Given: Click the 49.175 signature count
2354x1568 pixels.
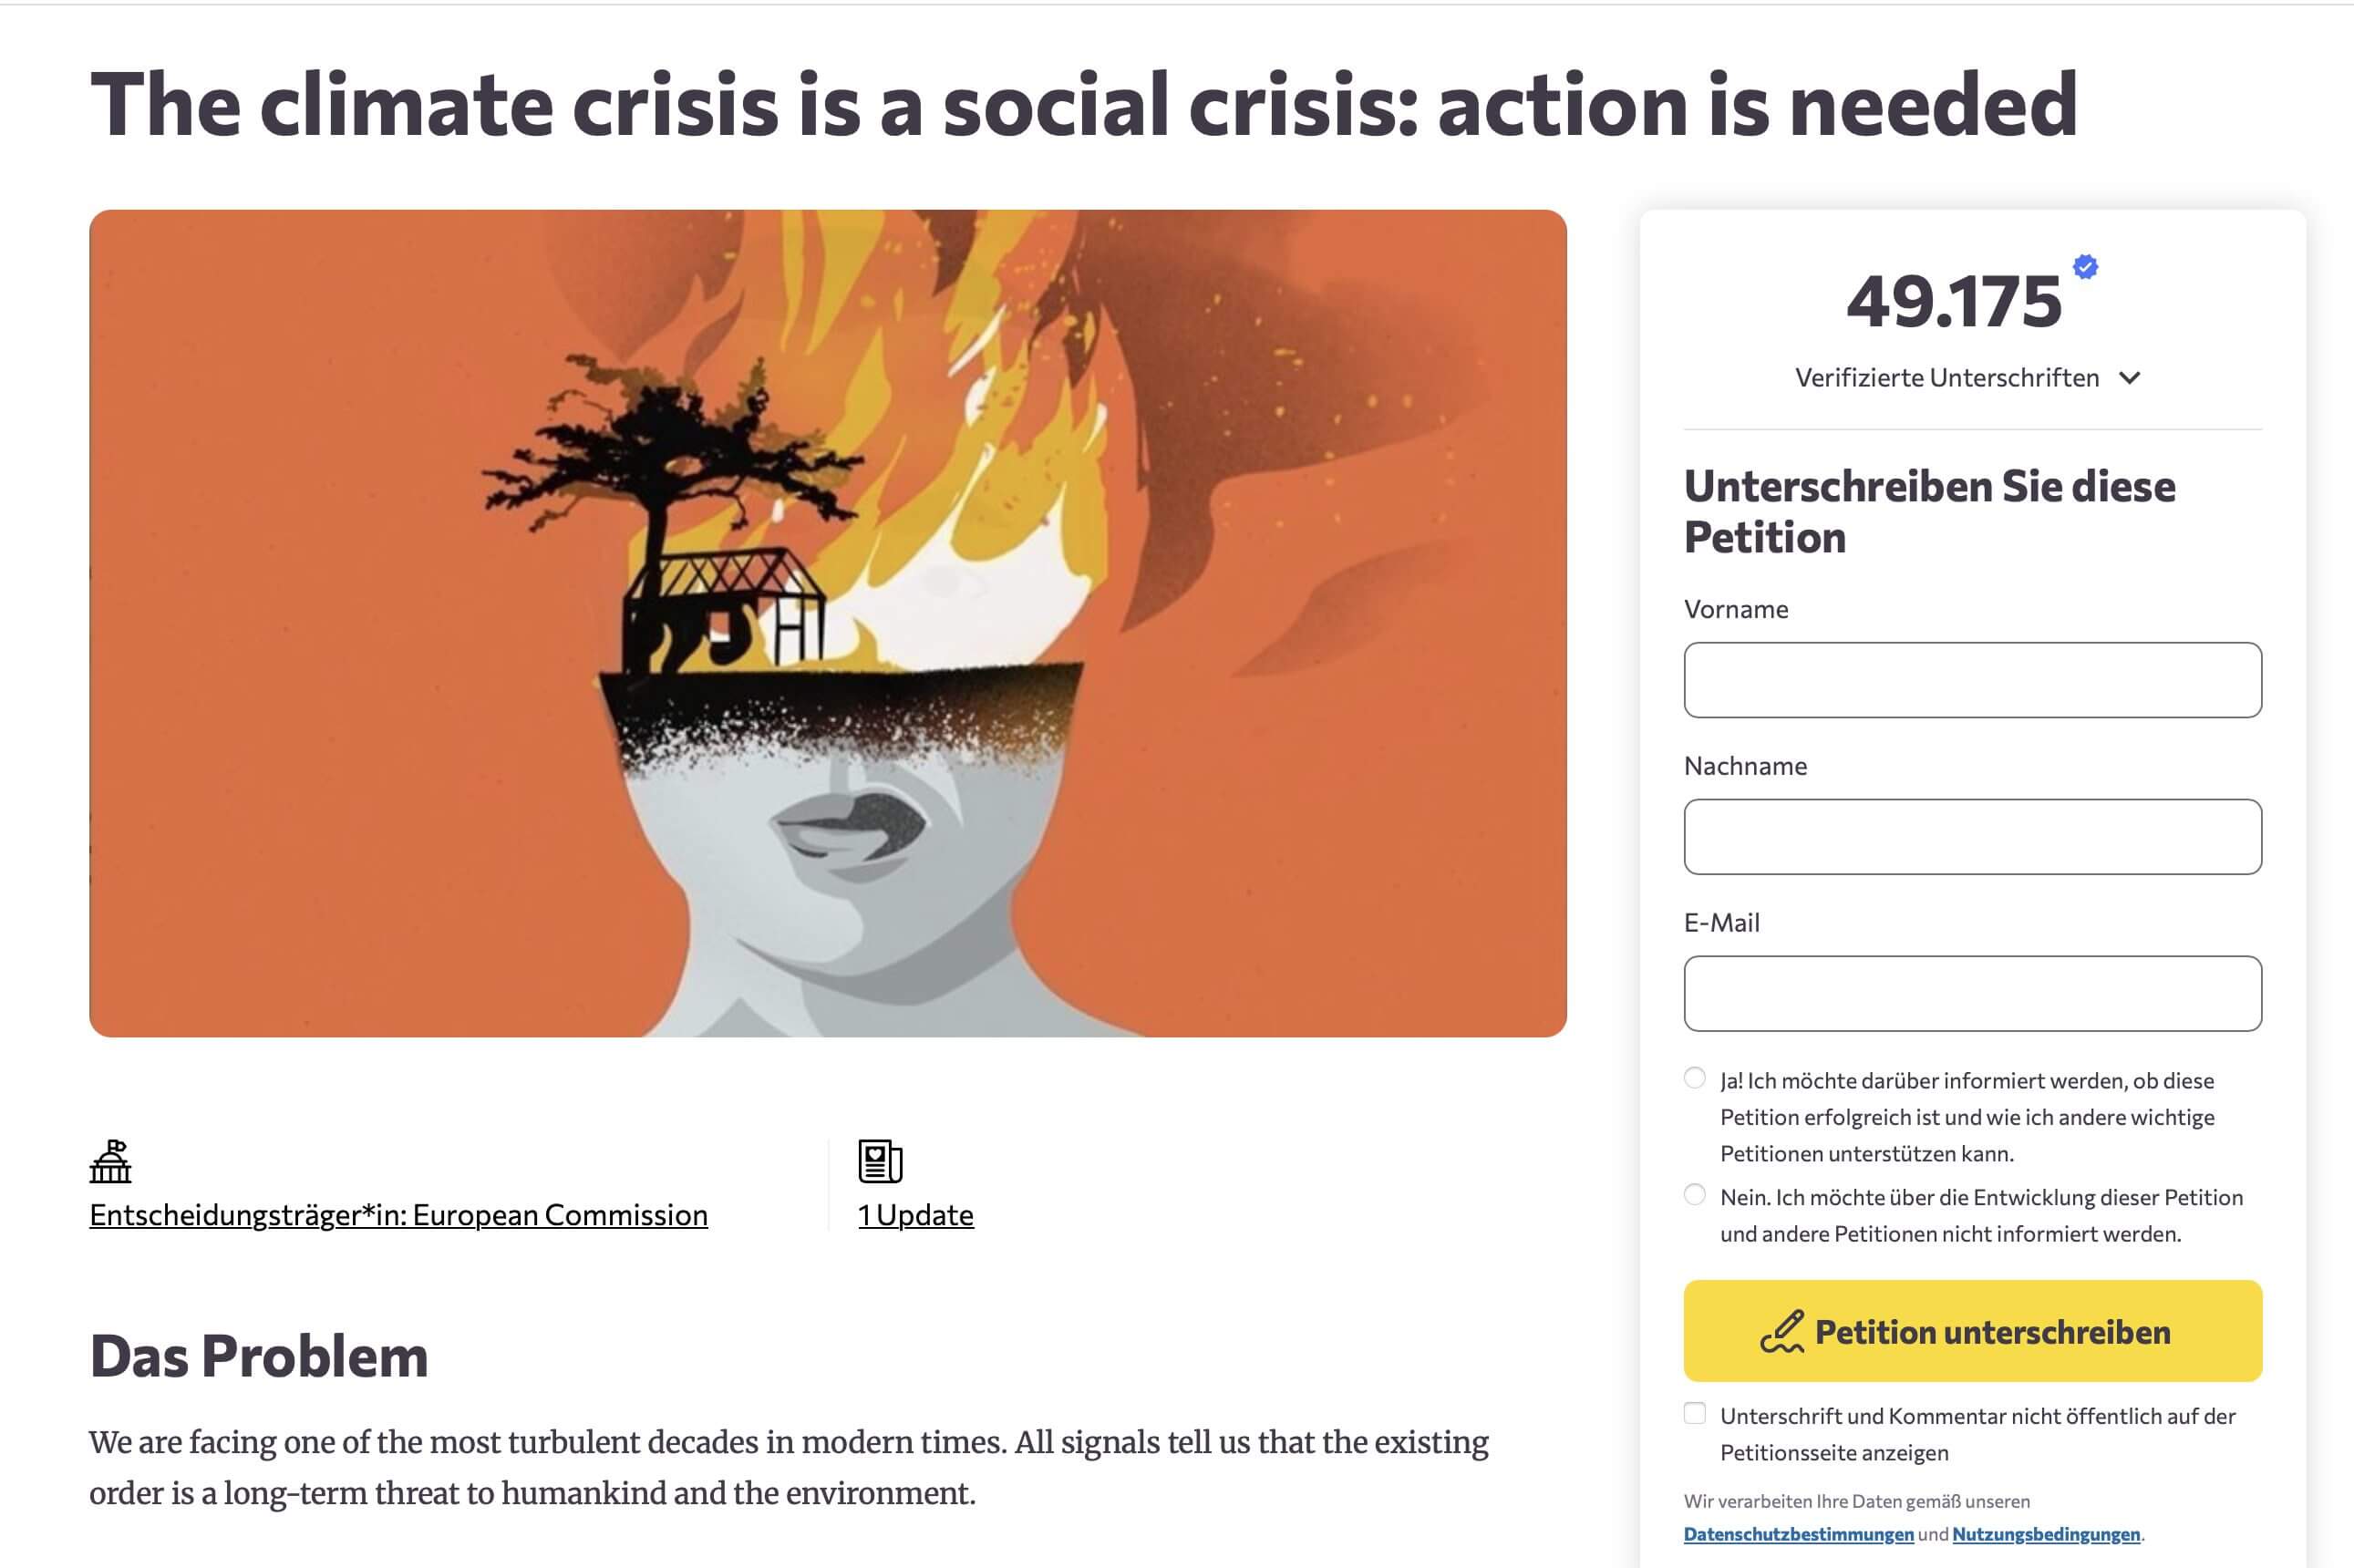Looking at the screenshot, I should (x=1954, y=301).
